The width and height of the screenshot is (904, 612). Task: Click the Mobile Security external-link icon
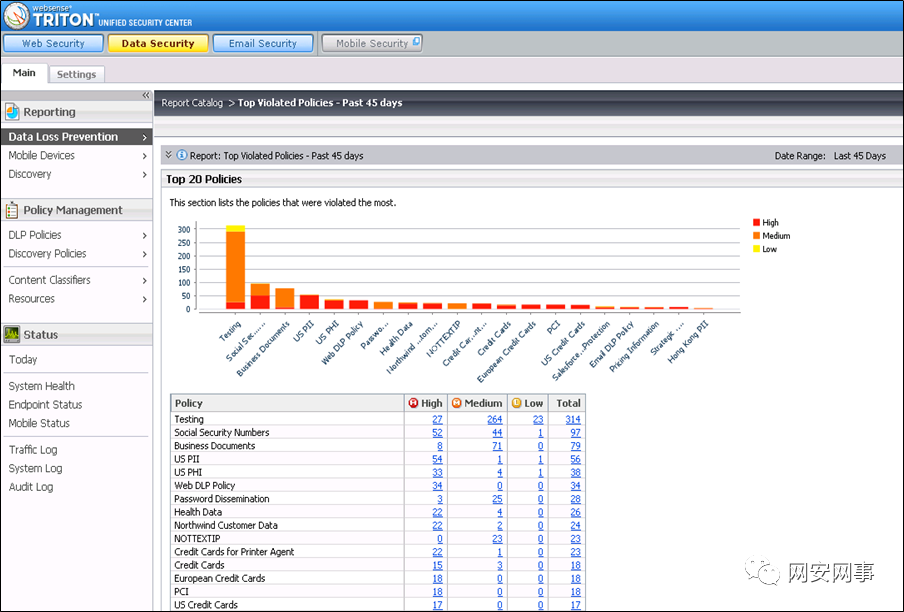(x=416, y=41)
